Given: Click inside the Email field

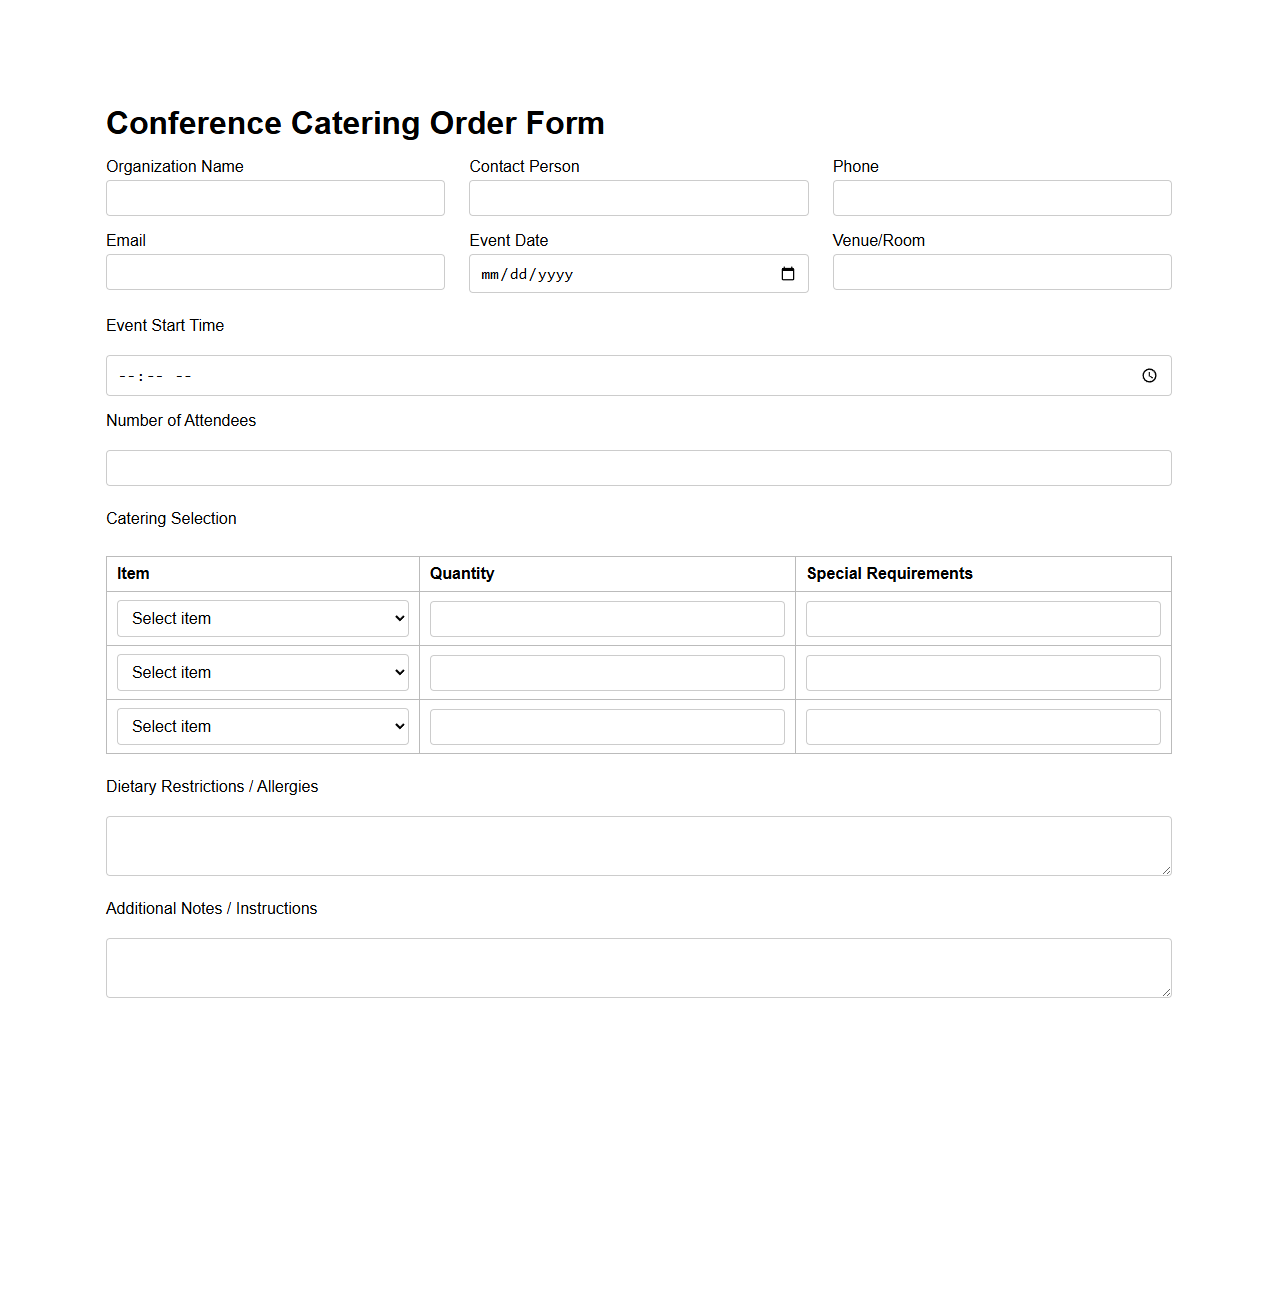Looking at the screenshot, I should 274,271.
